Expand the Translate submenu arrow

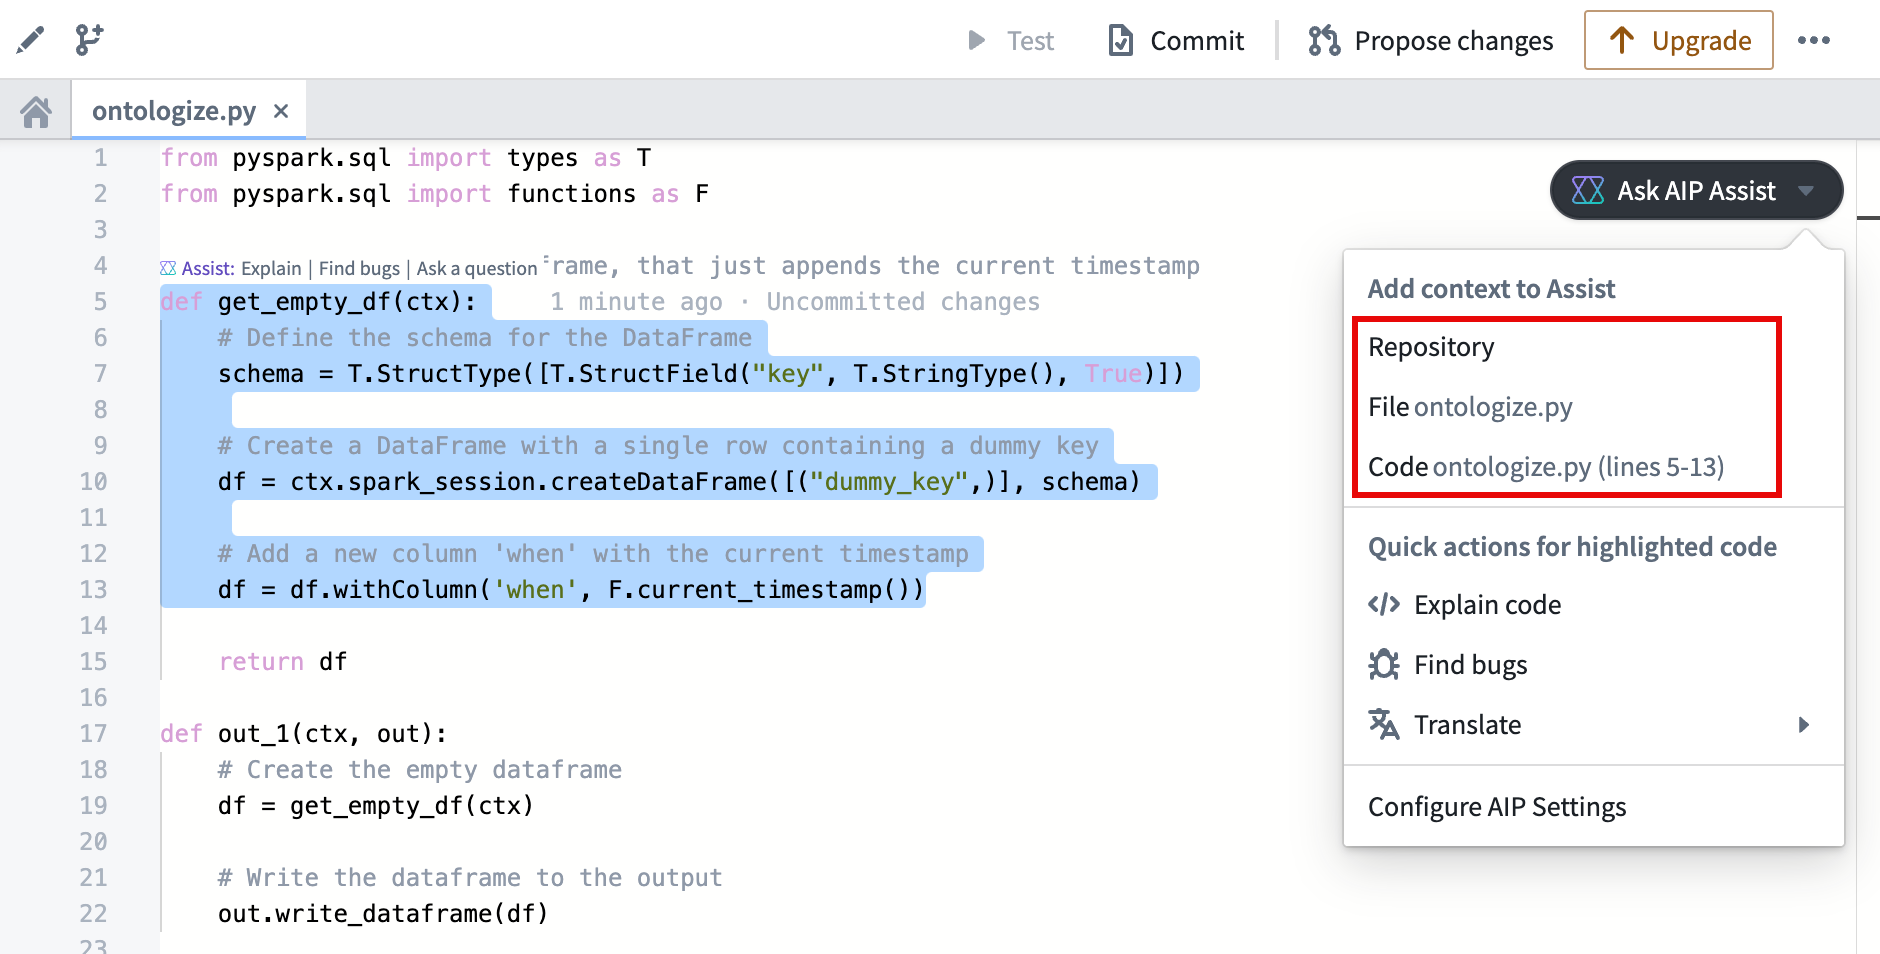1804,725
